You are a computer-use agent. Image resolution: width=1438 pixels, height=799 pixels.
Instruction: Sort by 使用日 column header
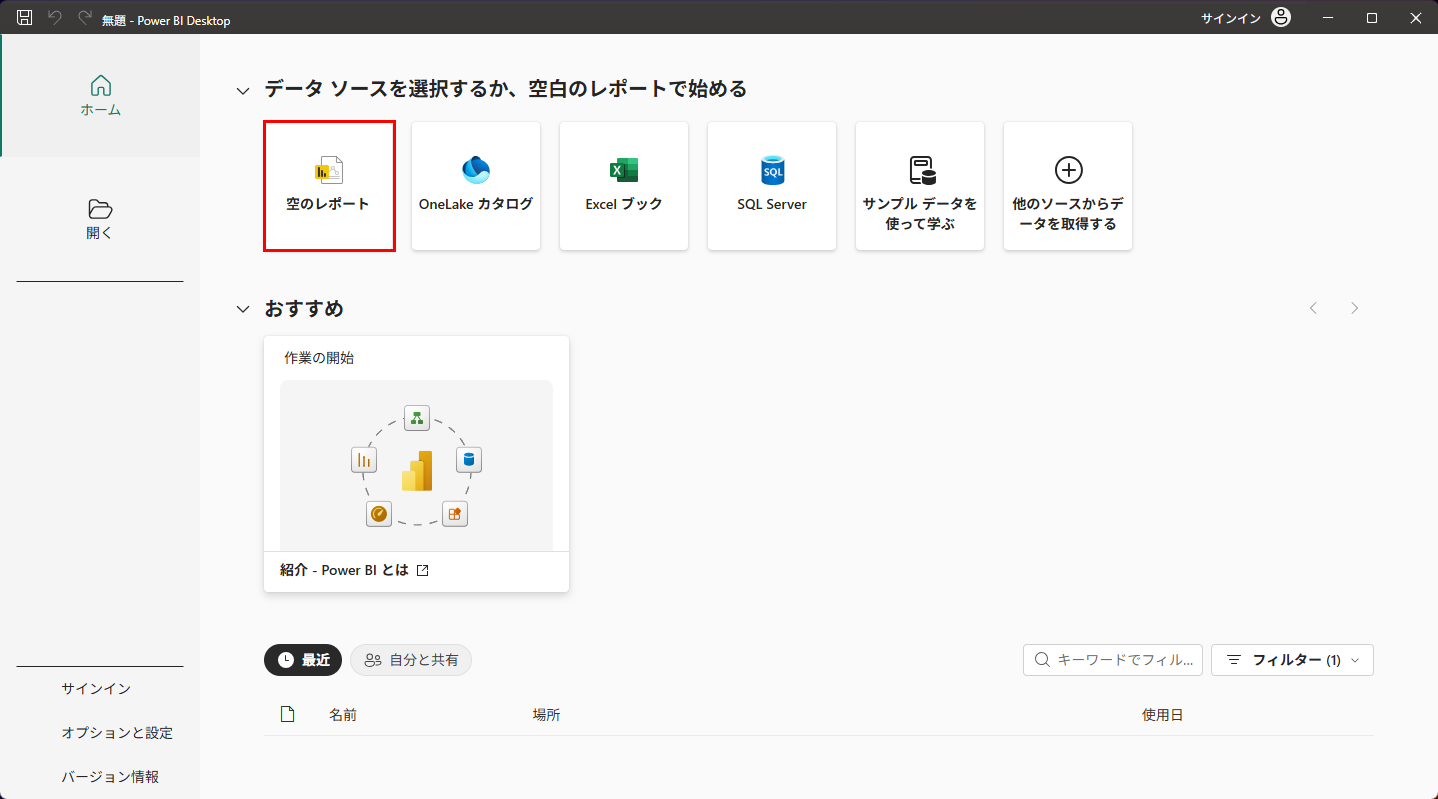click(1162, 715)
